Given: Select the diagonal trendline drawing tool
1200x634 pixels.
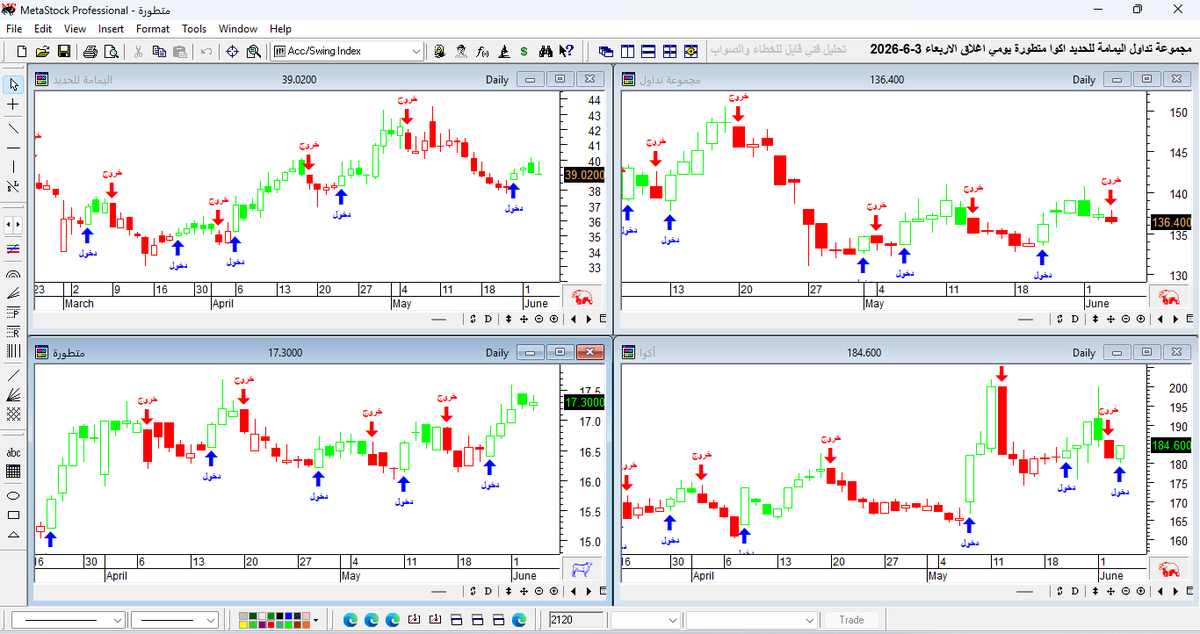Looking at the screenshot, I should point(13,128).
